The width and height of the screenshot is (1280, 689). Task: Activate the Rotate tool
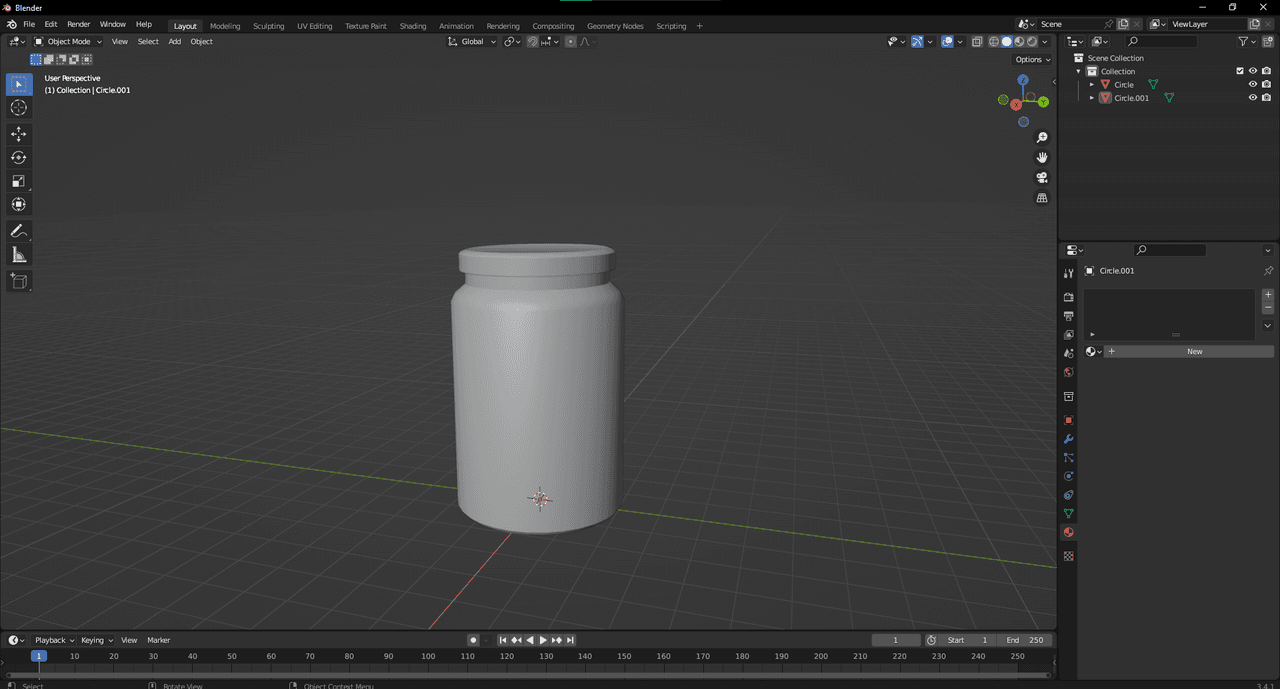19,157
